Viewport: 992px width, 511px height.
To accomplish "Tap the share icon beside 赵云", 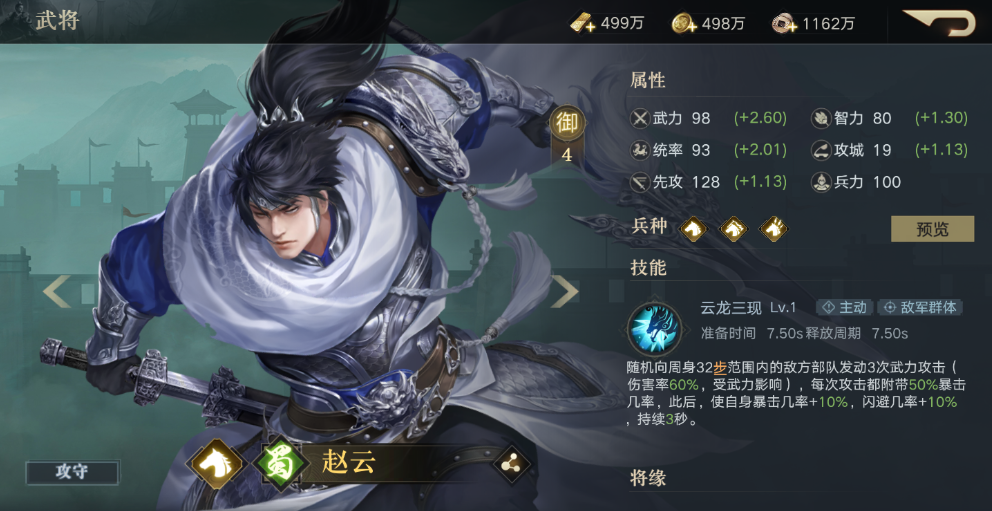I will (511, 464).
